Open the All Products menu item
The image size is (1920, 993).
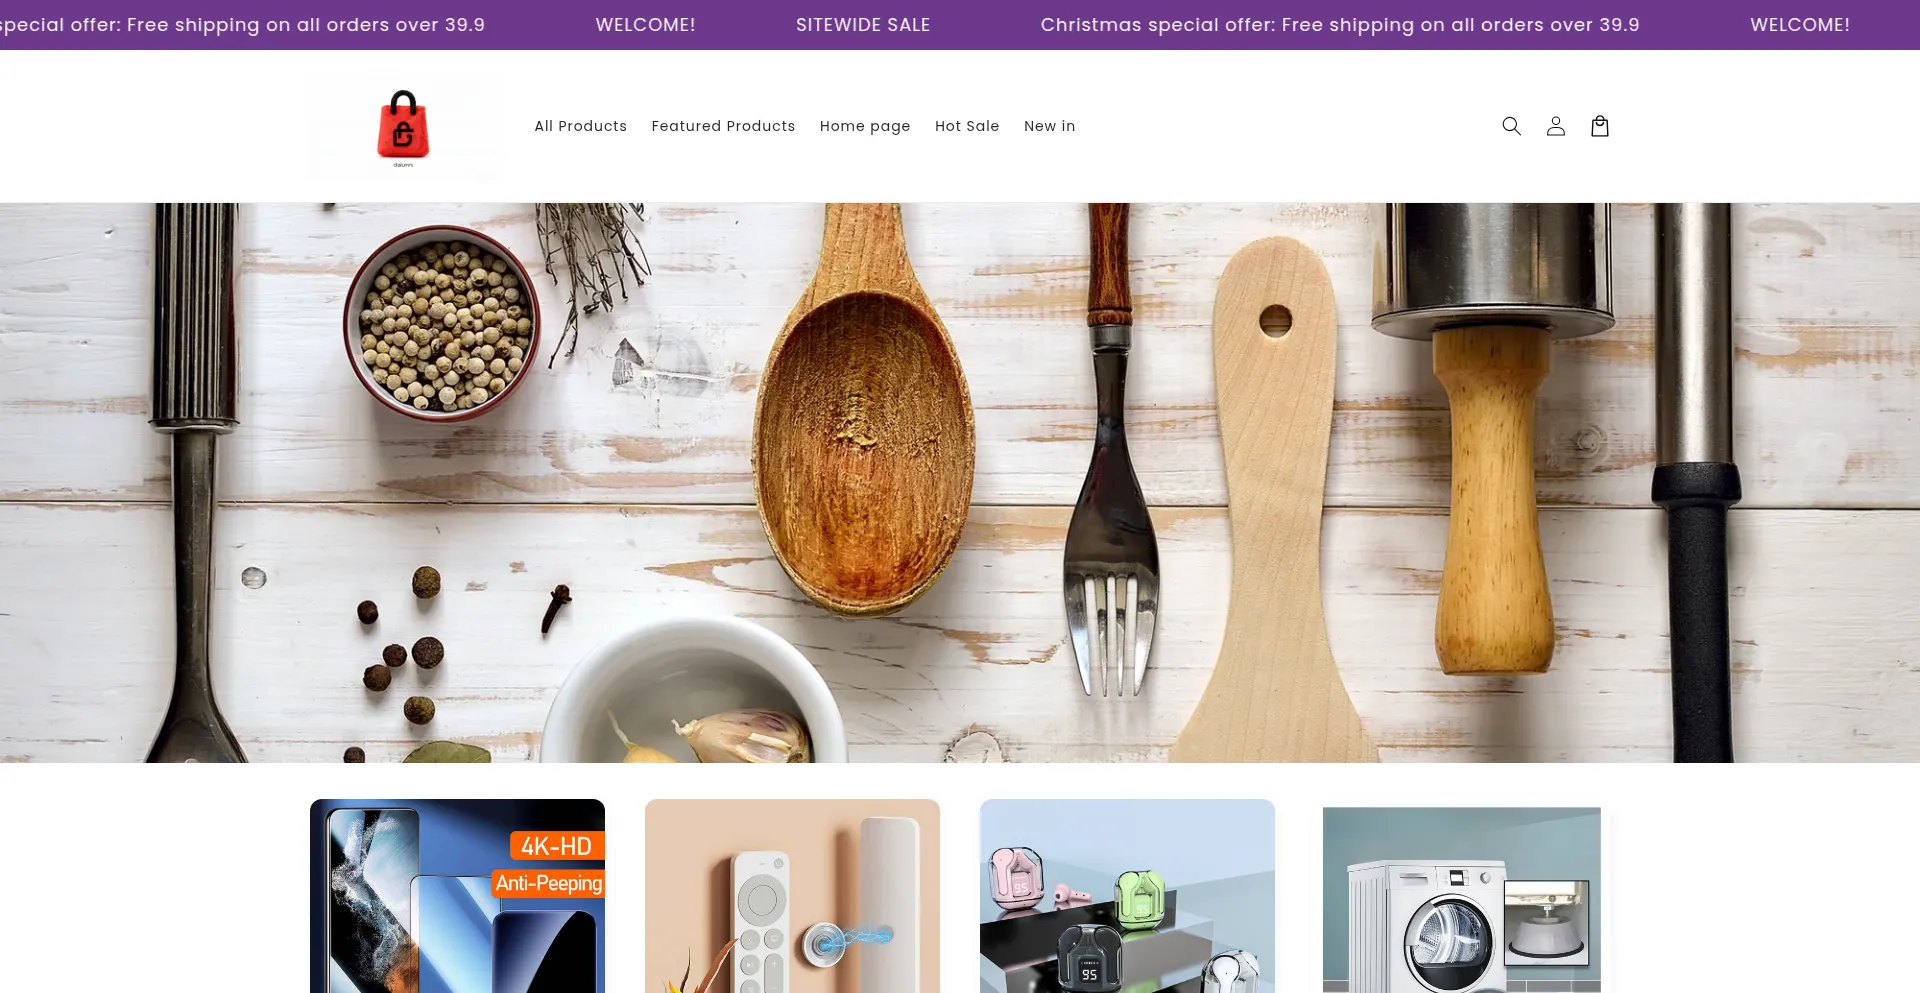click(580, 126)
